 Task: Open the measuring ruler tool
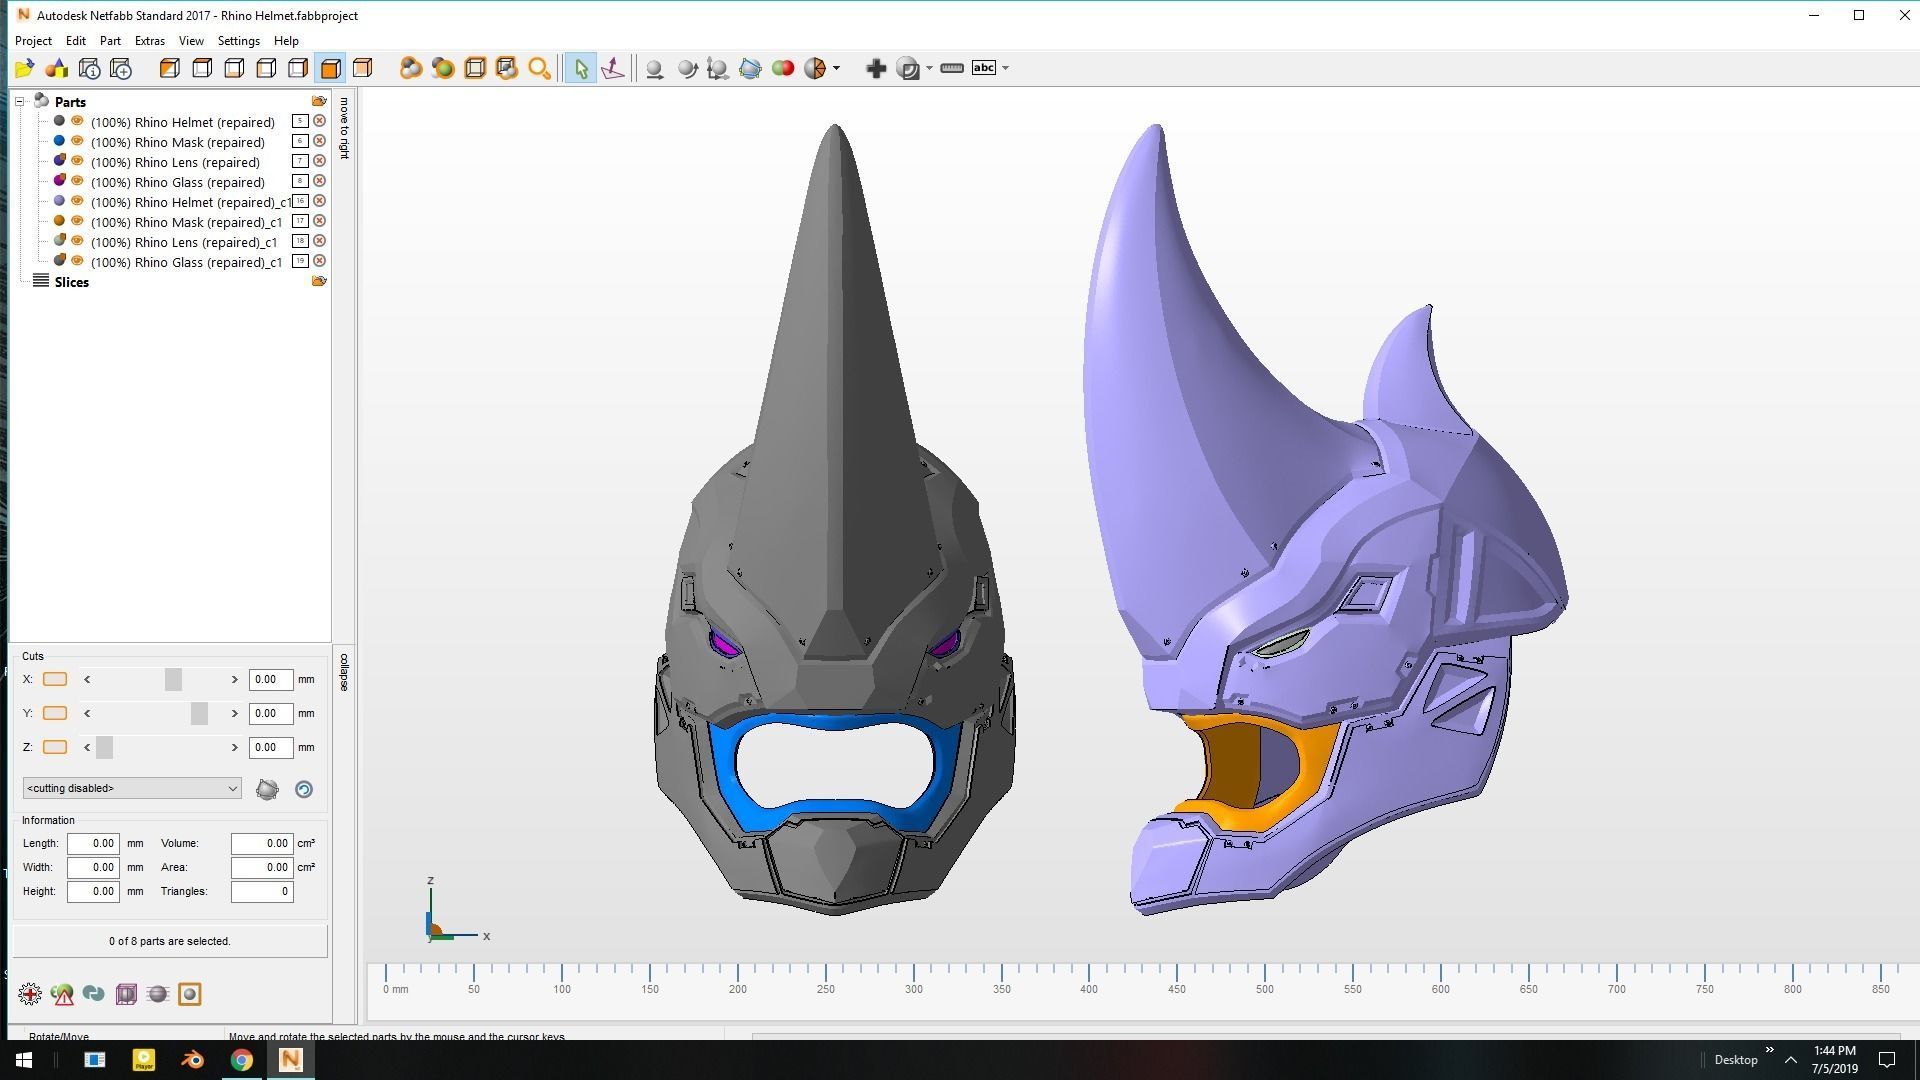click(x=952, y=68)
